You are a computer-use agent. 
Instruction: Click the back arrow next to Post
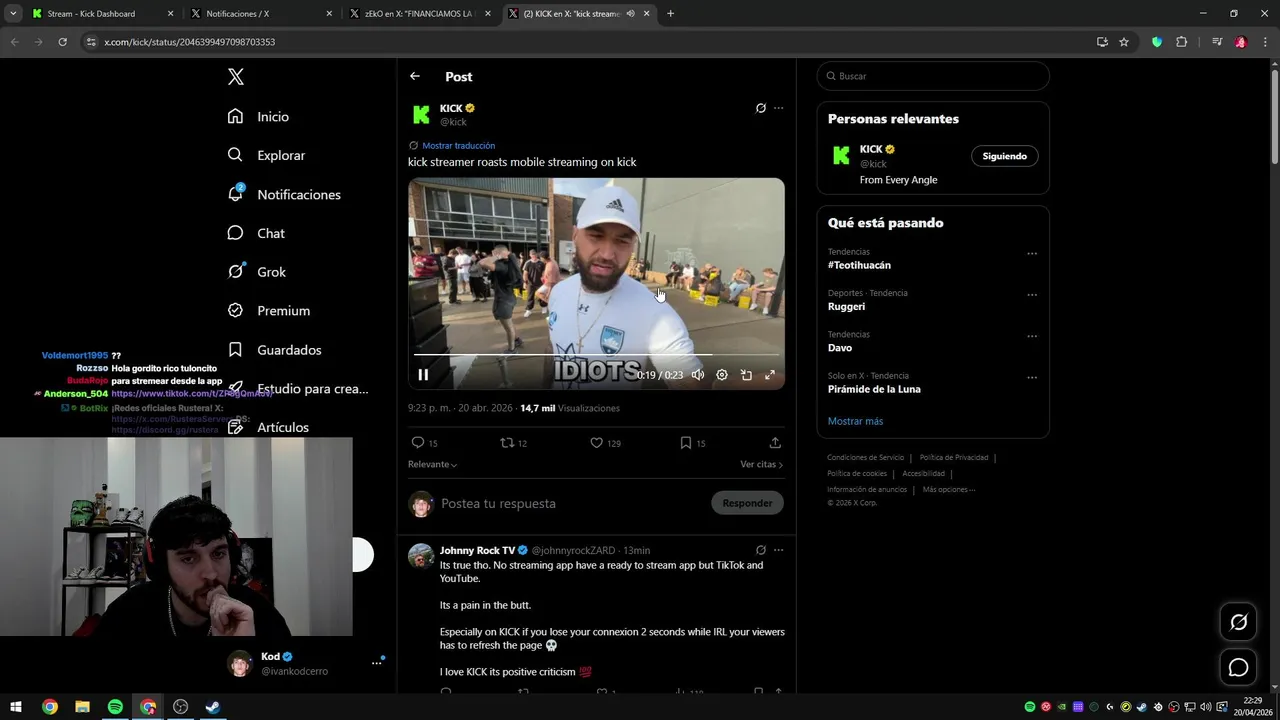tap(415, 76)
